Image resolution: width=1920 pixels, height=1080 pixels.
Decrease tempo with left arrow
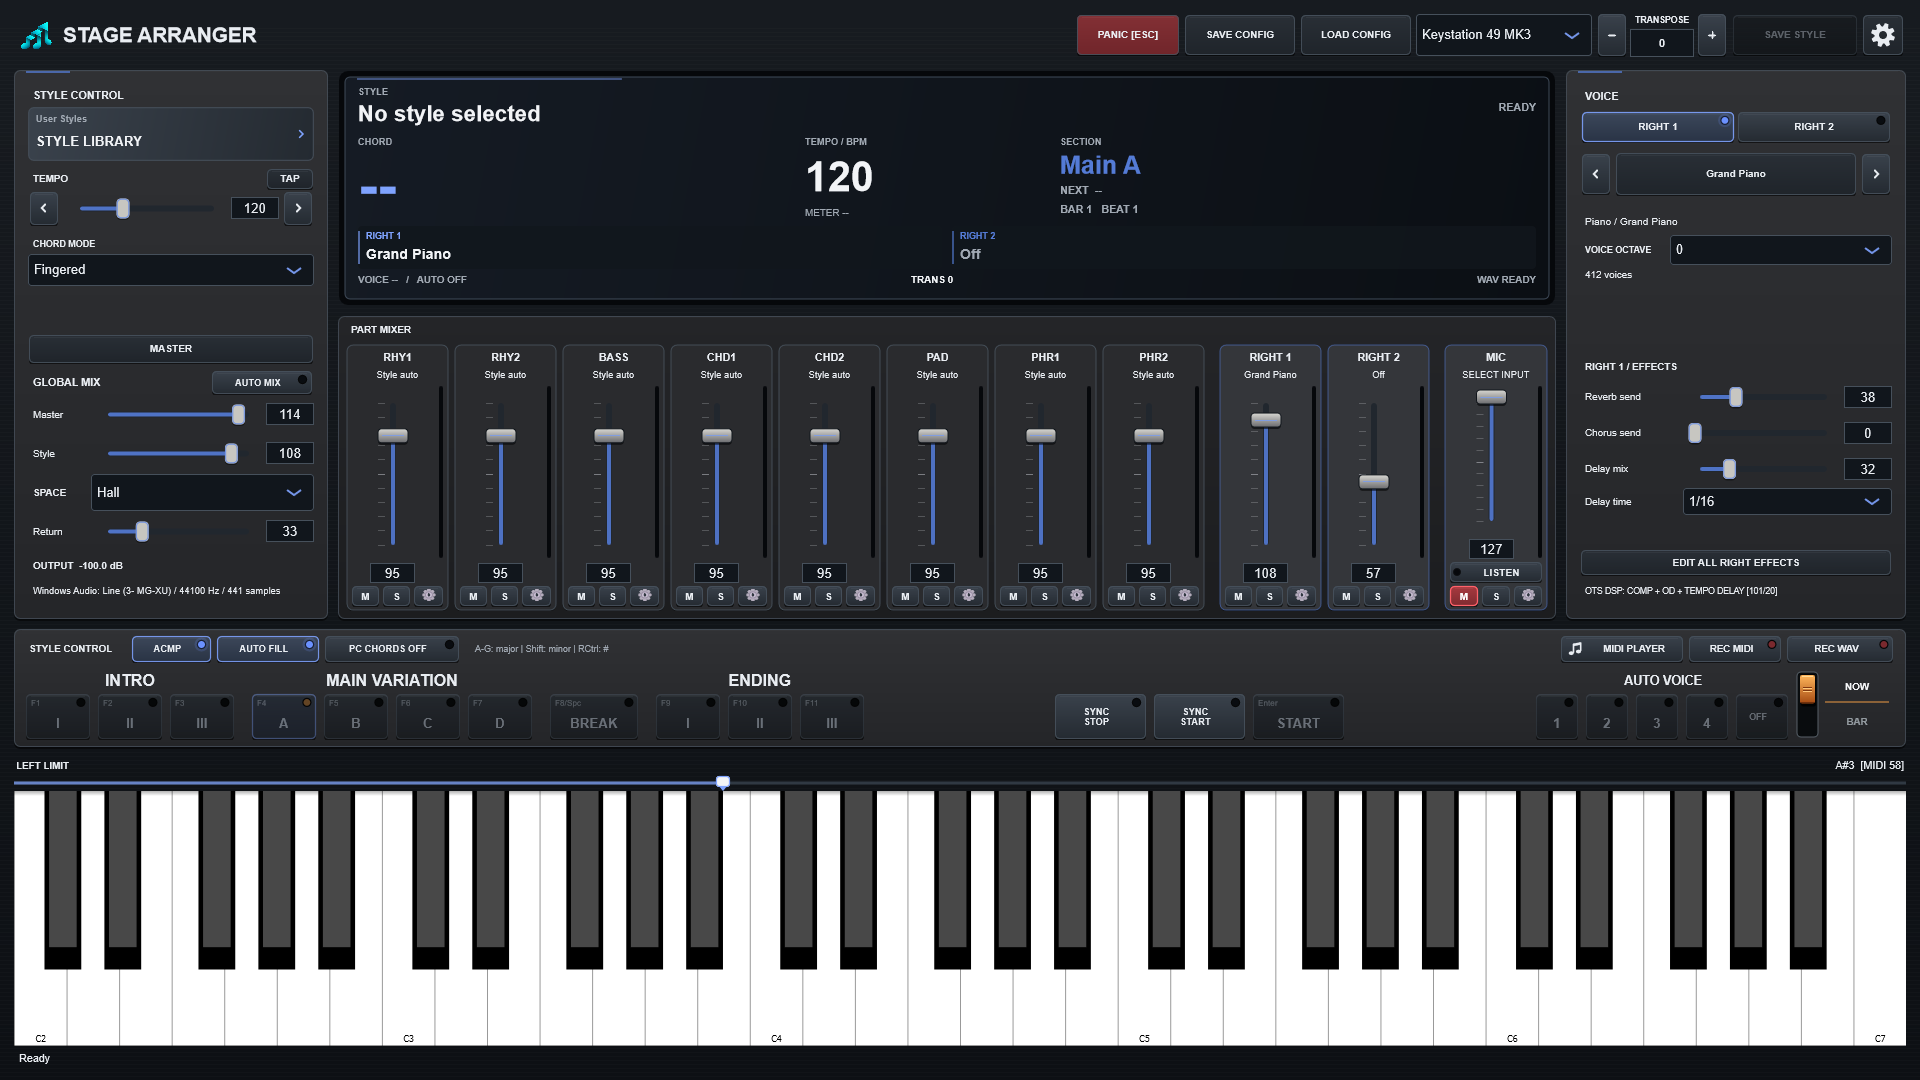(x=44, y=209)
